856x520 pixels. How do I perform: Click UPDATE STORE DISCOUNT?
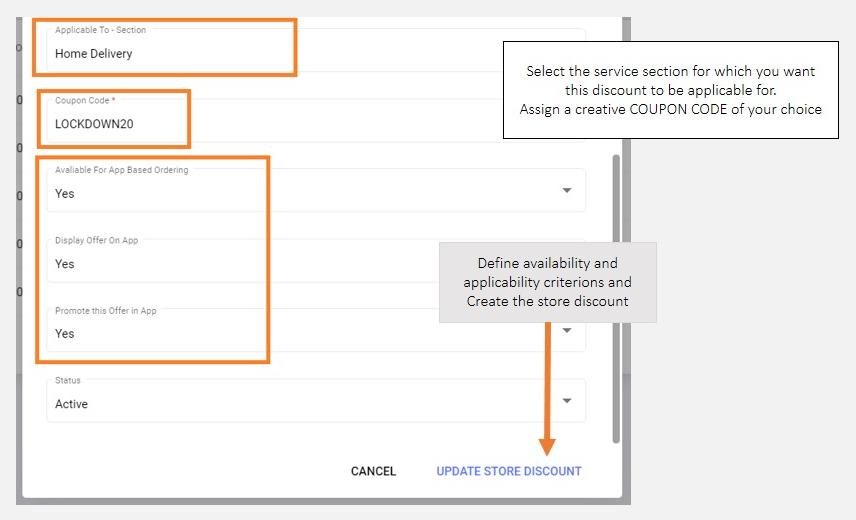click(508, 471)
